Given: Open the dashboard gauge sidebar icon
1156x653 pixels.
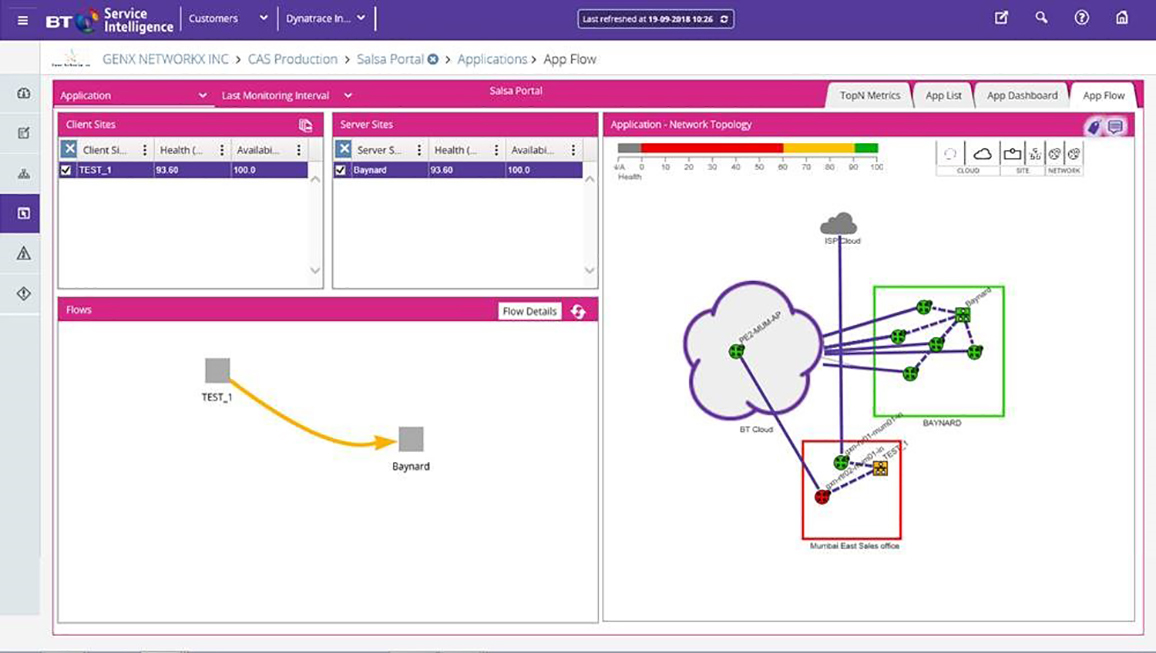Looking at the screenshot, I should point(24,93).
